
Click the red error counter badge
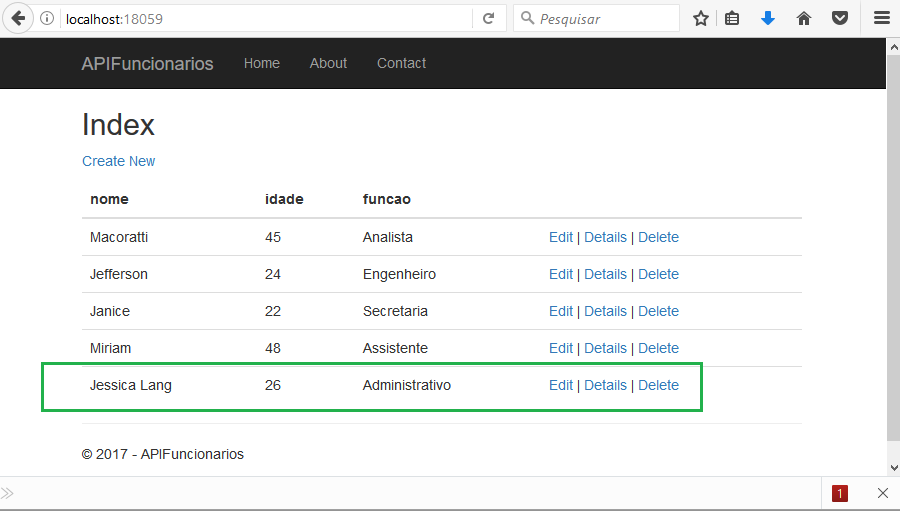[x=840, y=493]
